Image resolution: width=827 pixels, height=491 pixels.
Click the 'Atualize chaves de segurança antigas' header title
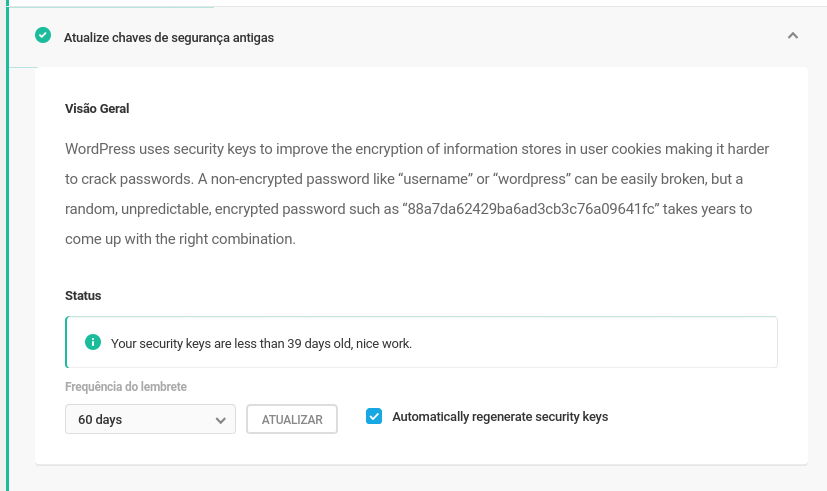click(x=169, y=38)
